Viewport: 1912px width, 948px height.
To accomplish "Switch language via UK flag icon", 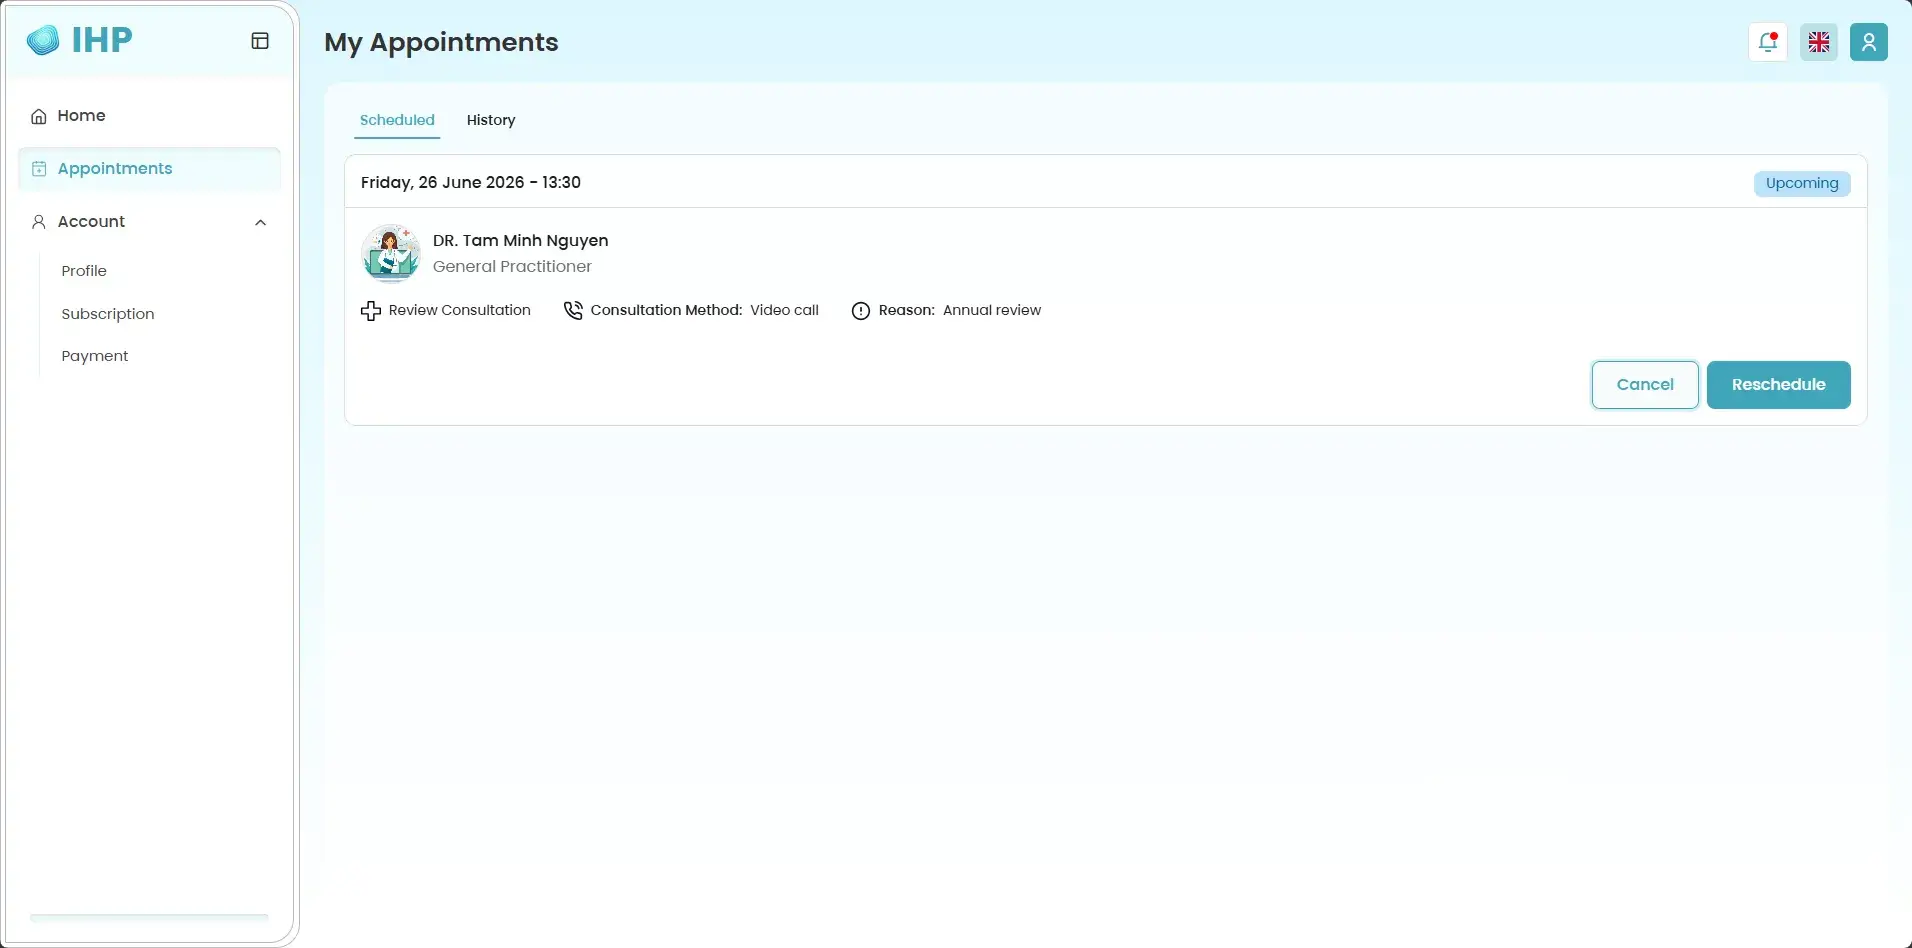I will click(1819, 42).
